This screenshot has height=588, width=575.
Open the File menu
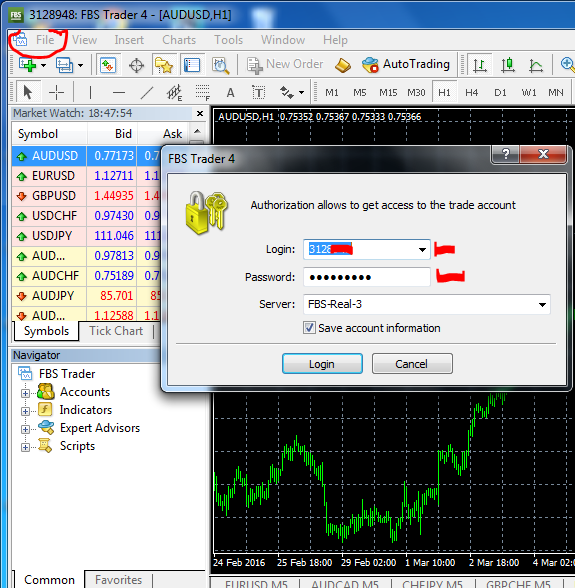click(x=45, y=40)
